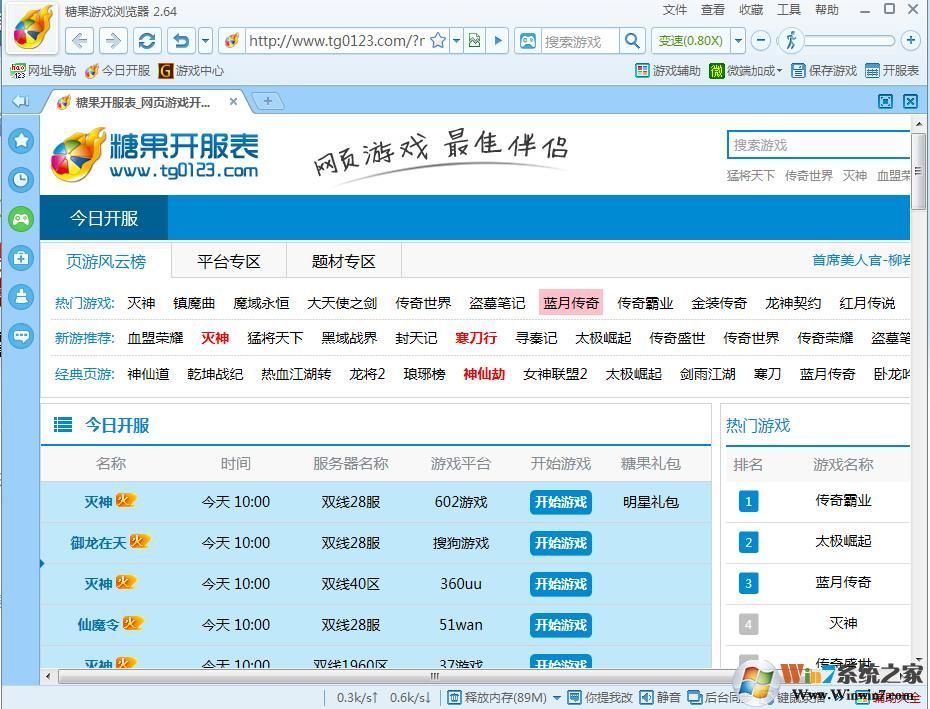Image resolution: width=930 pixels, height=709 pixels.
Task: Open the undo history dropdown arrow
Action: (x=205, y=41)
